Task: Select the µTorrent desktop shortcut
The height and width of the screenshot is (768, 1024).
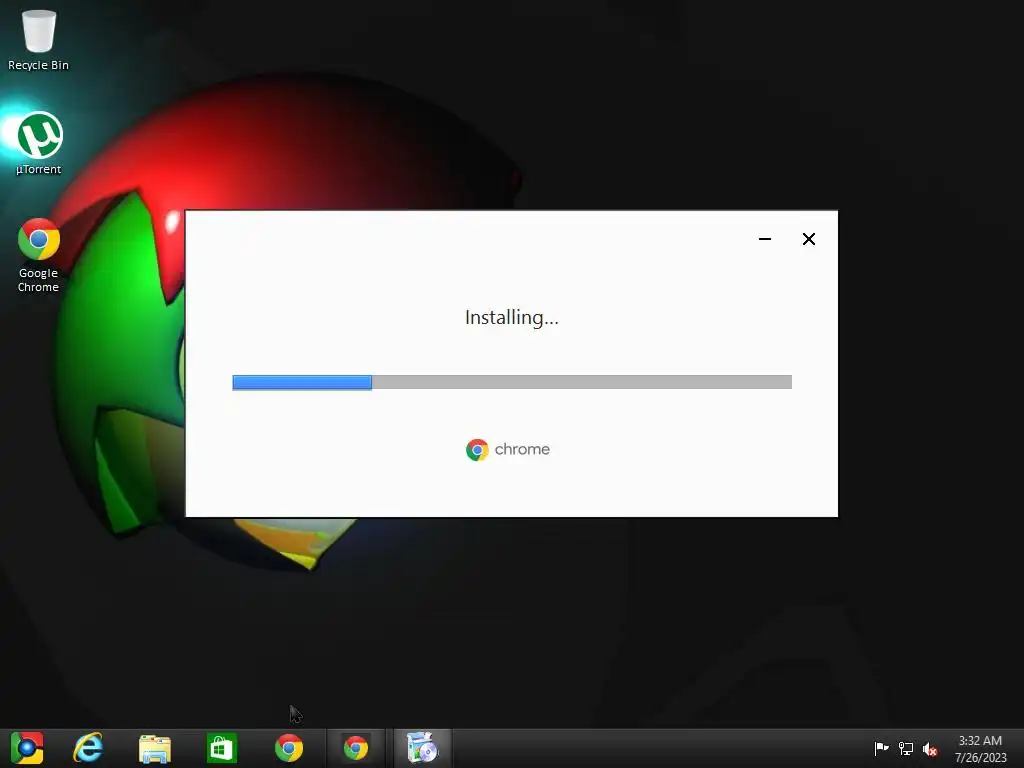Action: pos(39,144)
